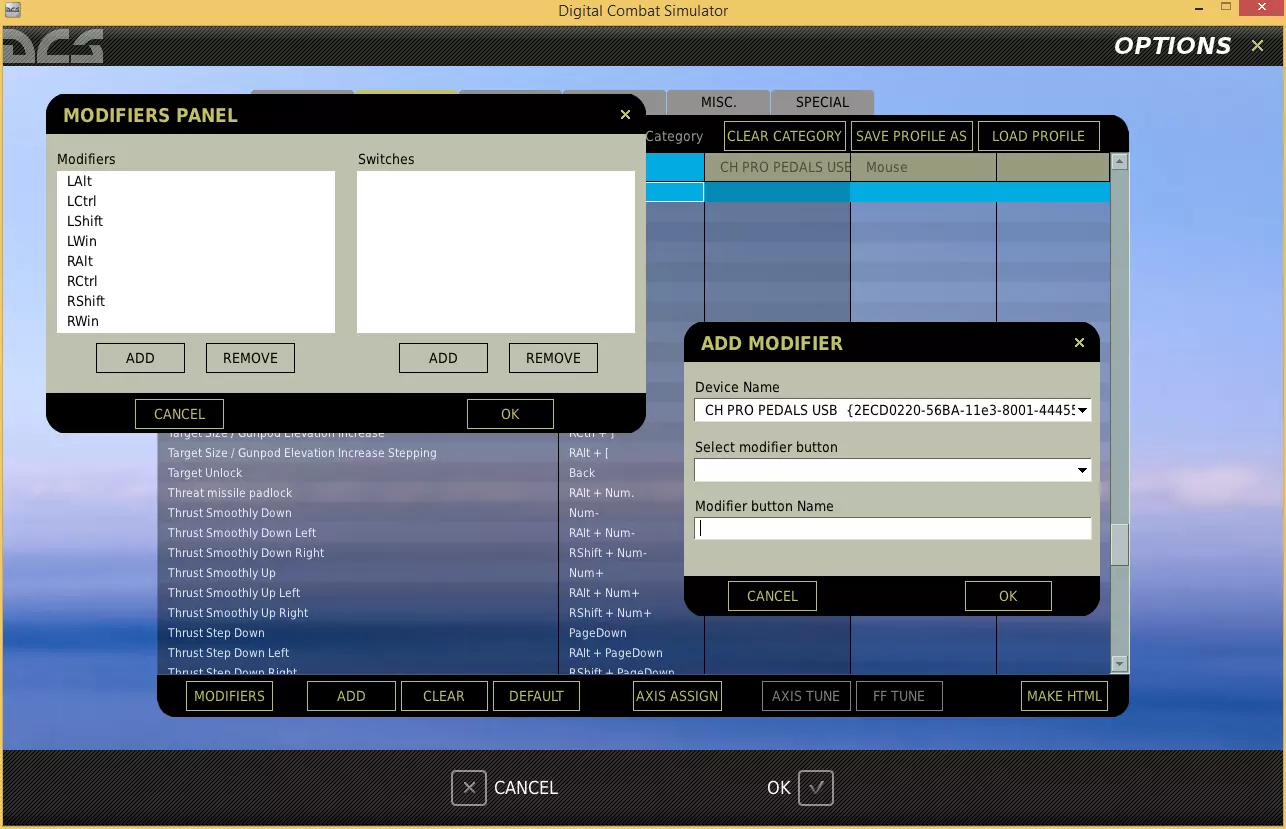This screenshot has width=1286, height=829.
Task: Click the Modifier button Name text field
Action: (x=893, y=529)
